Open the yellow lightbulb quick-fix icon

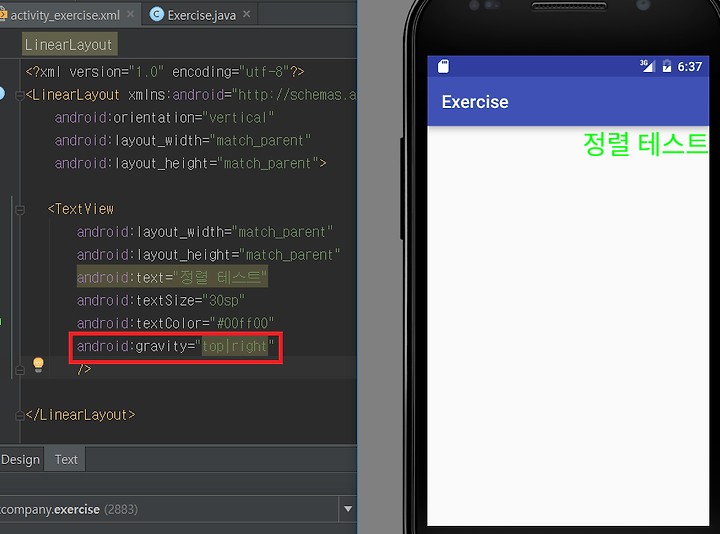pos(39,365)
